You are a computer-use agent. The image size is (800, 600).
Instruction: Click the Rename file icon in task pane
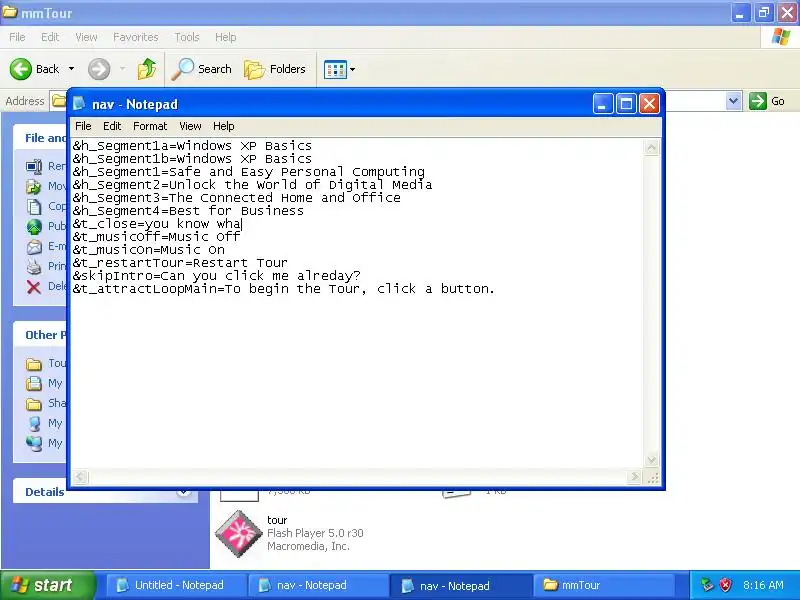tap(34, 166)
